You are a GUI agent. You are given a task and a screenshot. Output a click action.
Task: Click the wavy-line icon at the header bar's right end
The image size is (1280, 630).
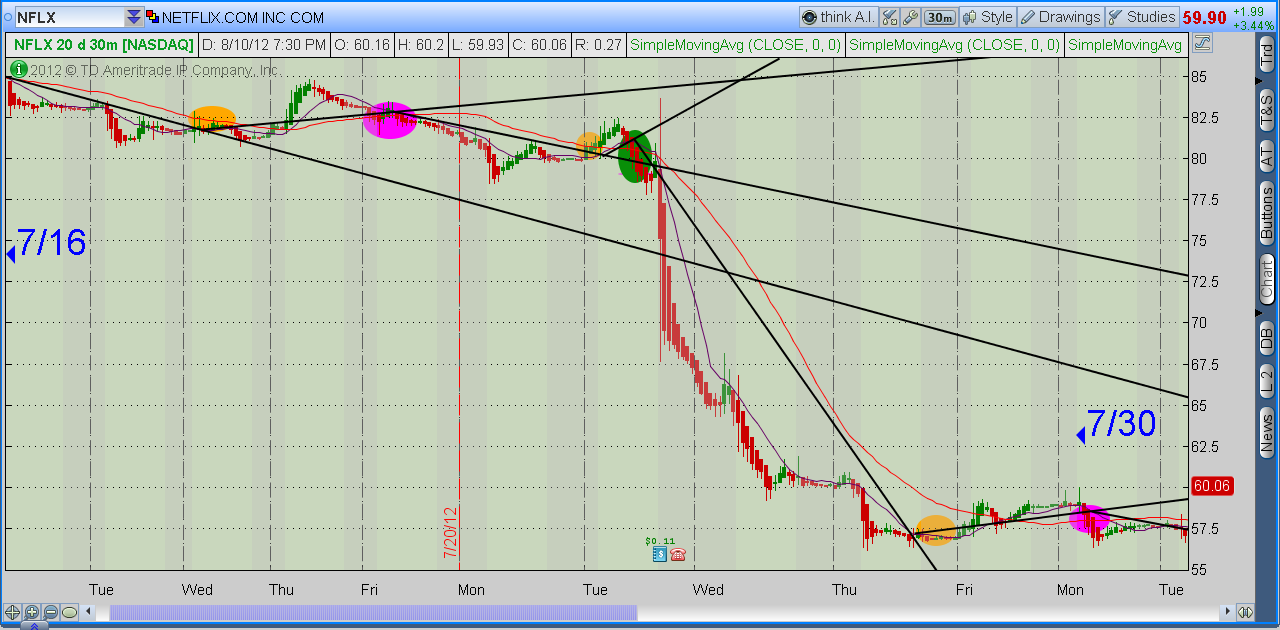(1202, 44)
